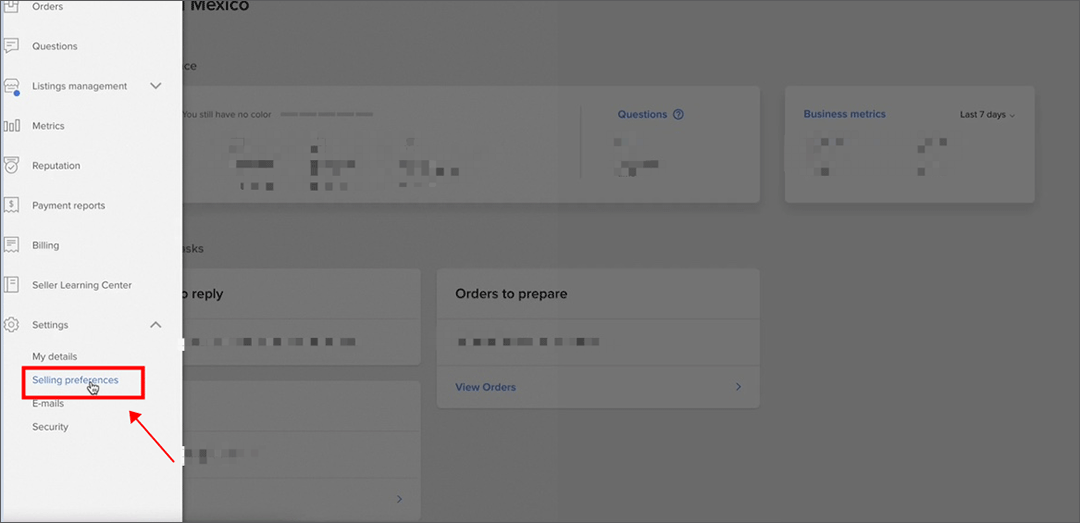
Task: Click the Billing receipt icon
Action: 12,245
